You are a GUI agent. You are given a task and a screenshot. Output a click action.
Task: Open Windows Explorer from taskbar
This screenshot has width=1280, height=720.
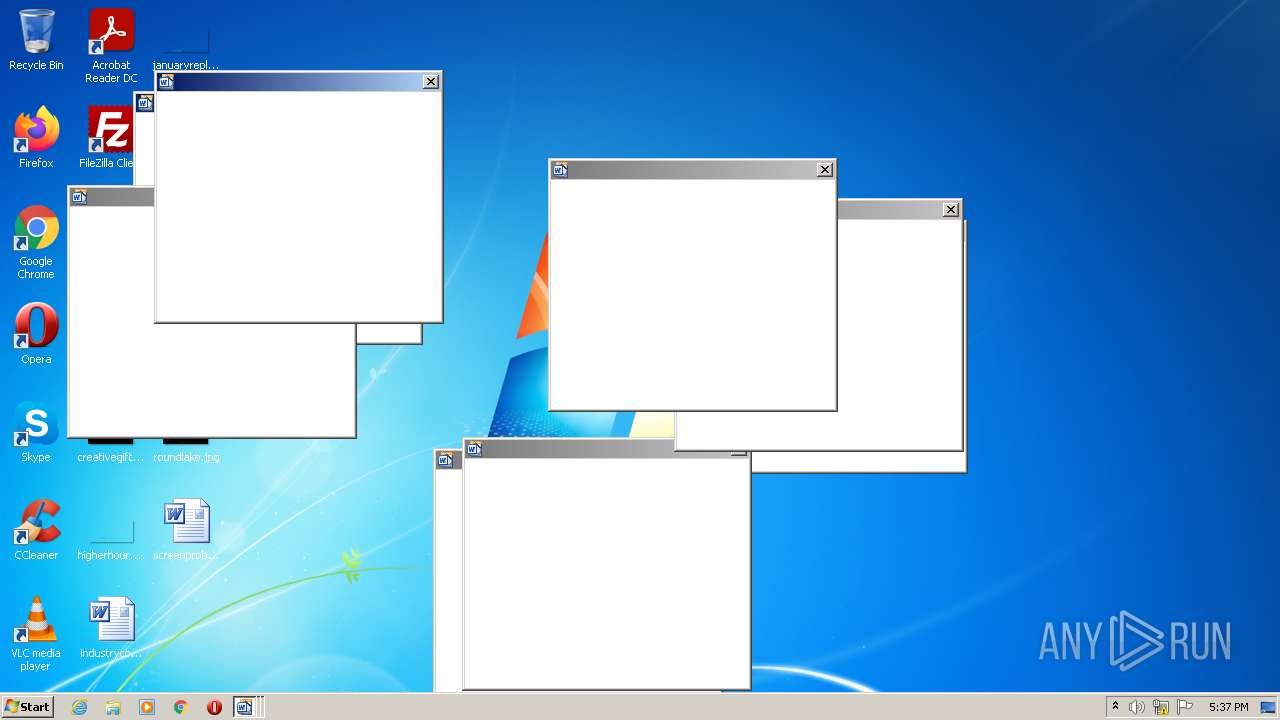113,707
